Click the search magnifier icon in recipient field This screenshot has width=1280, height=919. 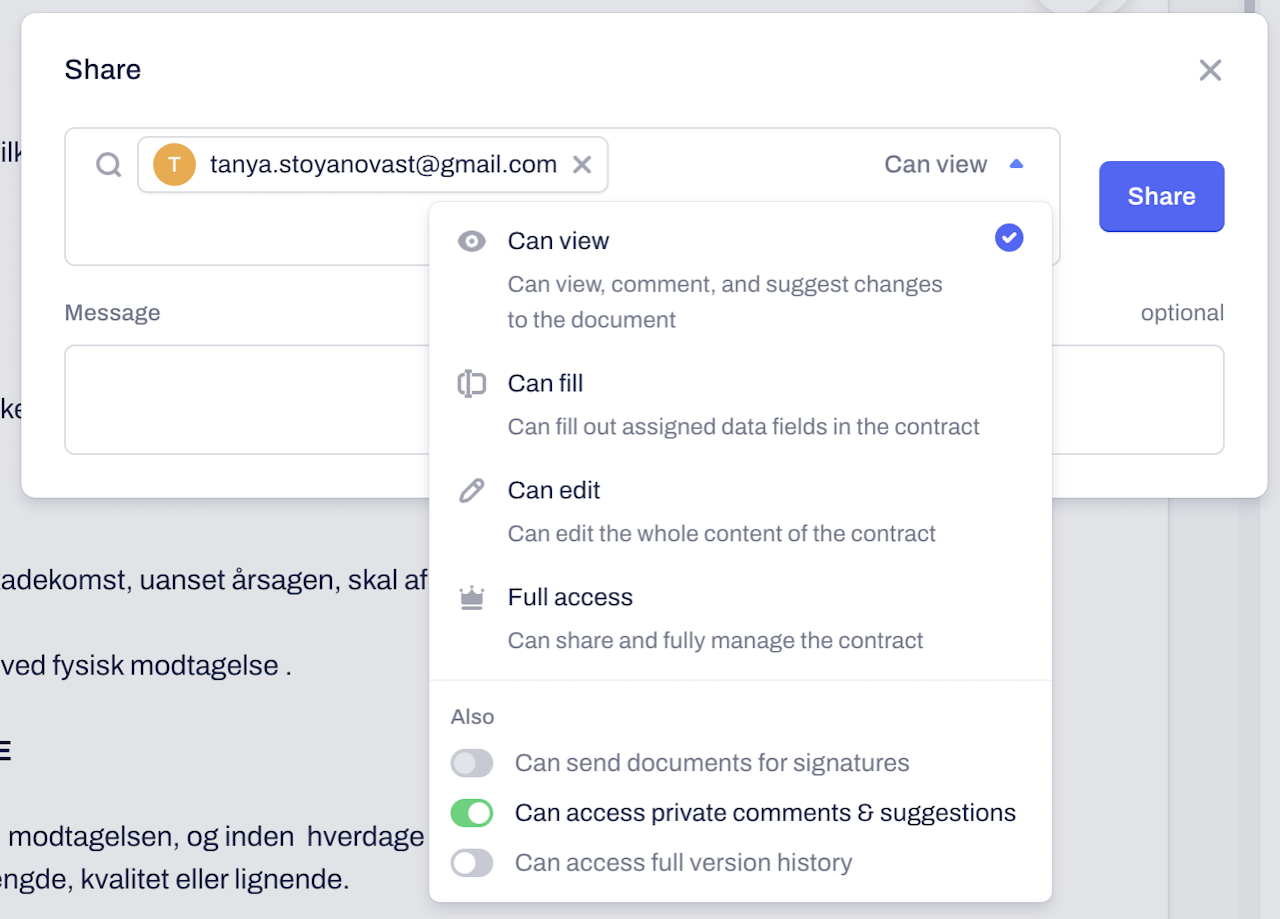pos(108,164)
